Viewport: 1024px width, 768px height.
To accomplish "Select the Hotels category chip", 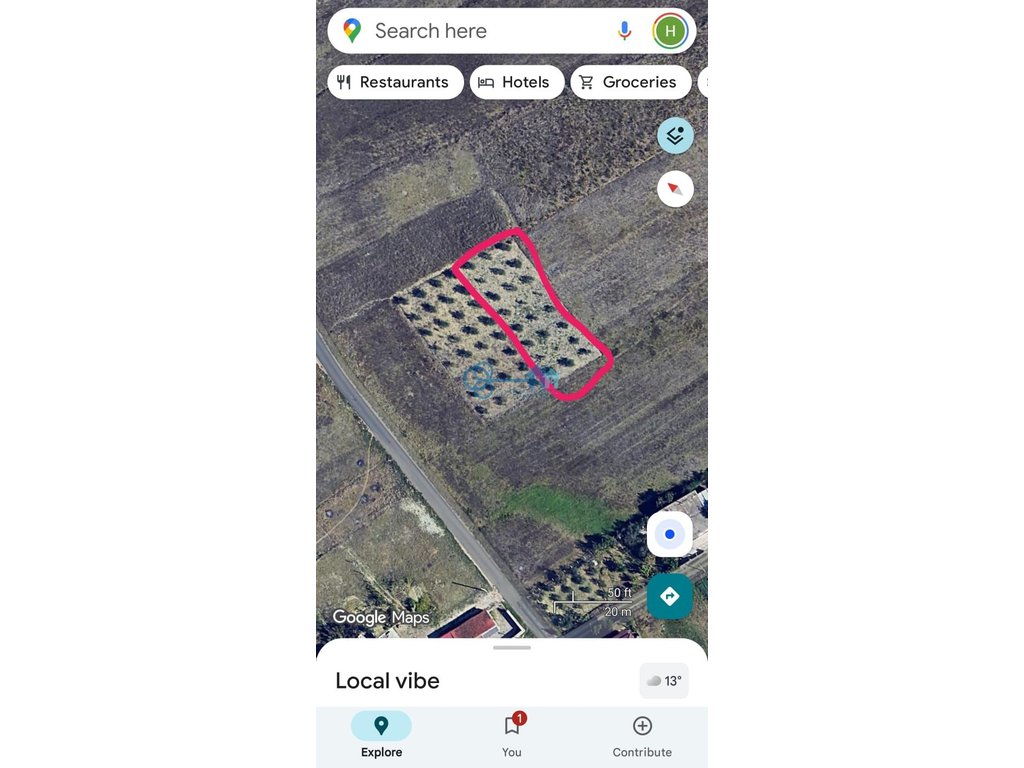I will pos(517,82).
